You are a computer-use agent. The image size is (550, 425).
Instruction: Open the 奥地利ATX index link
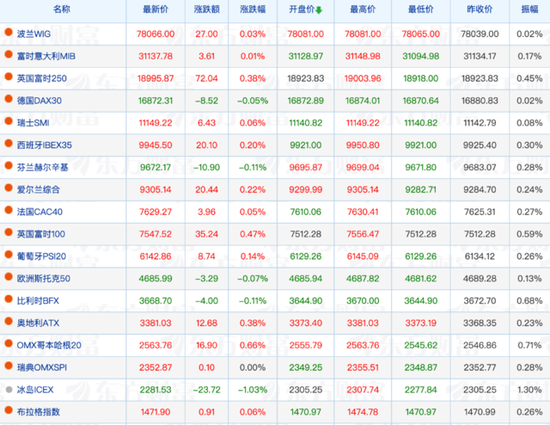[x=38, y=323]
